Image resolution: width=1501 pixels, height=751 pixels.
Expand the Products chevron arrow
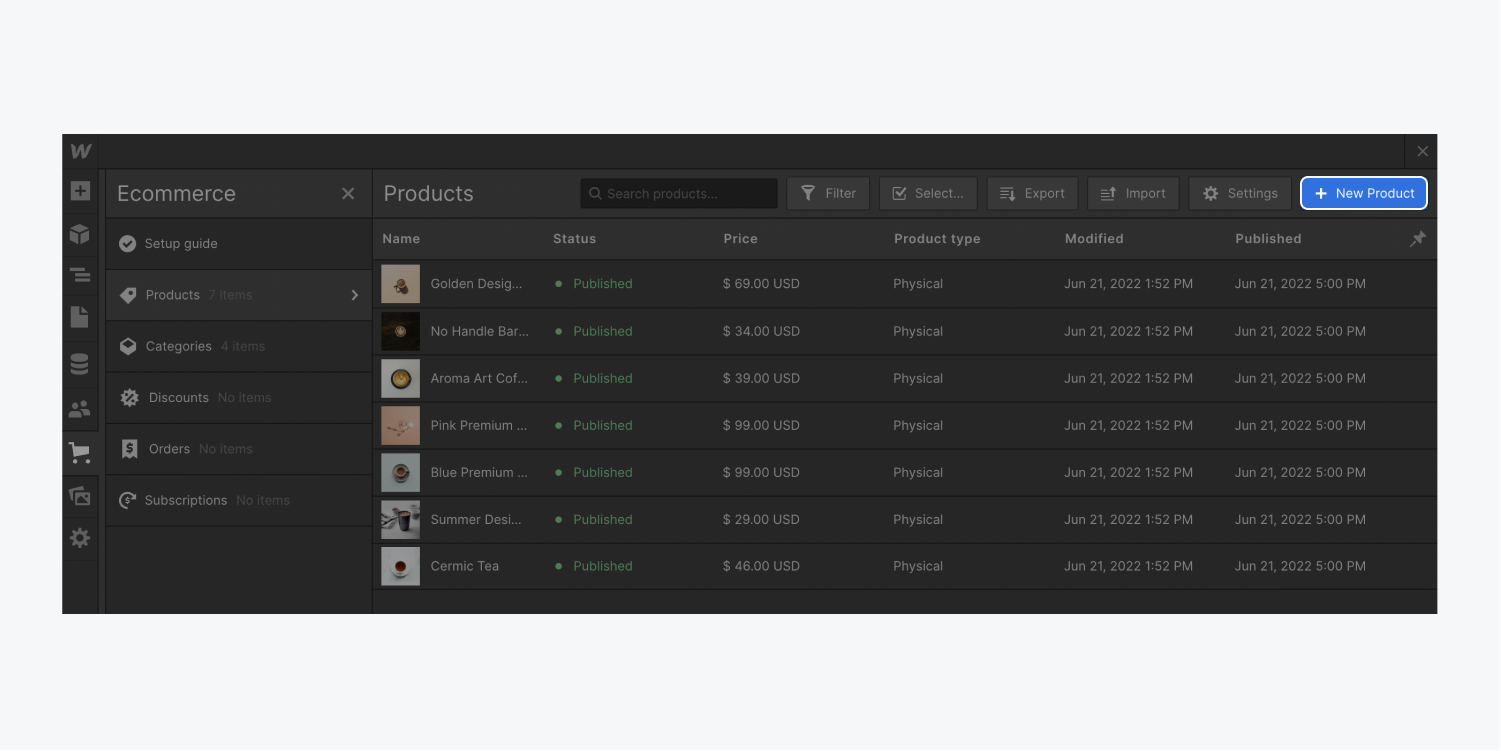tap(354, 295)
